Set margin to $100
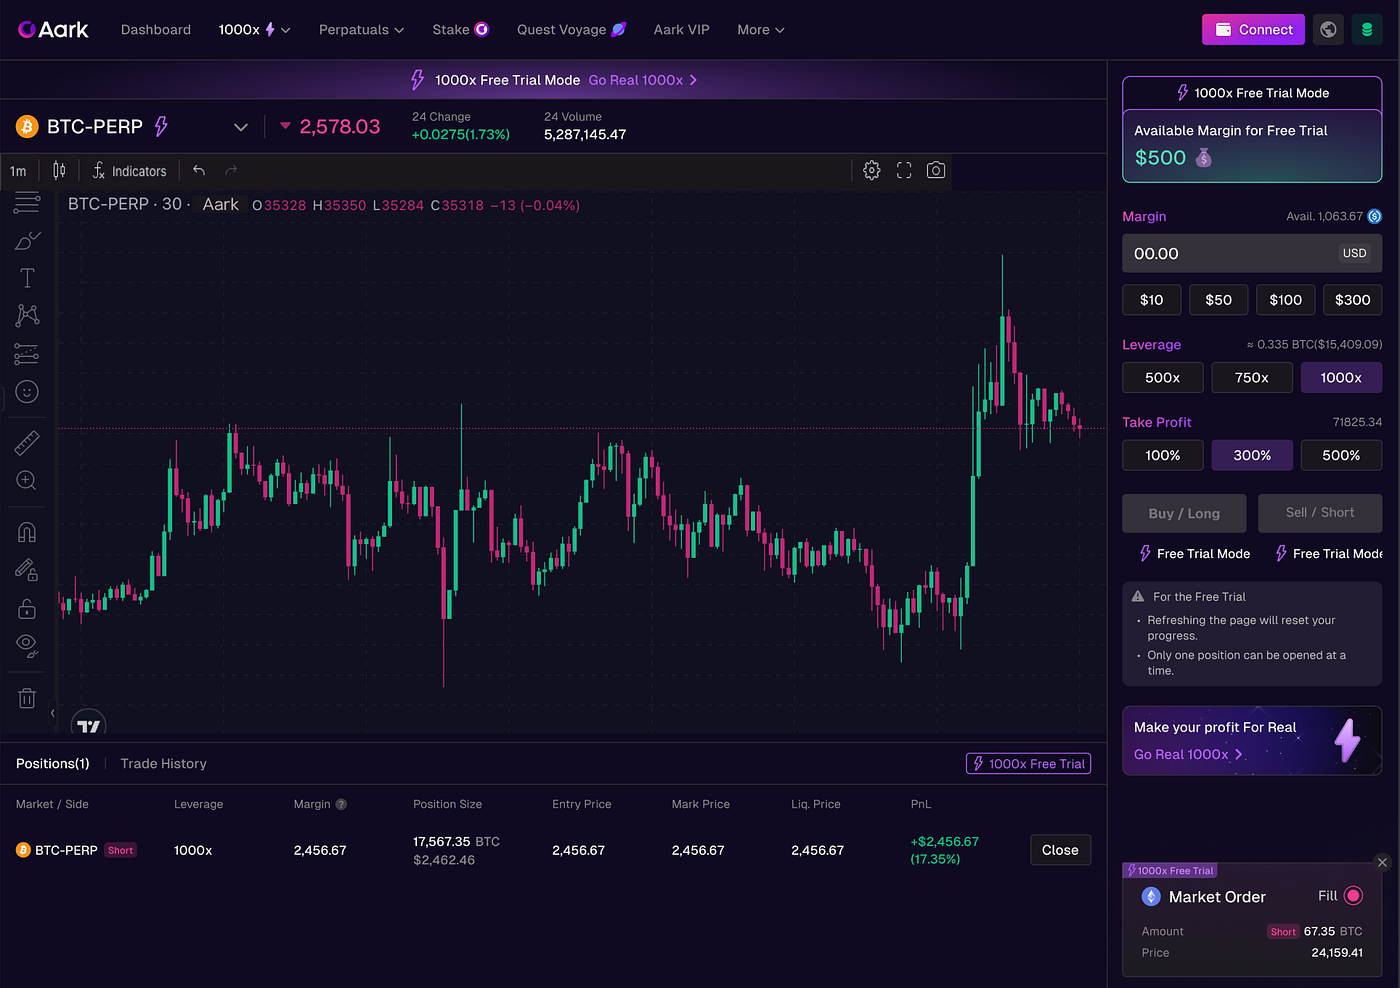 [1285, 300]
